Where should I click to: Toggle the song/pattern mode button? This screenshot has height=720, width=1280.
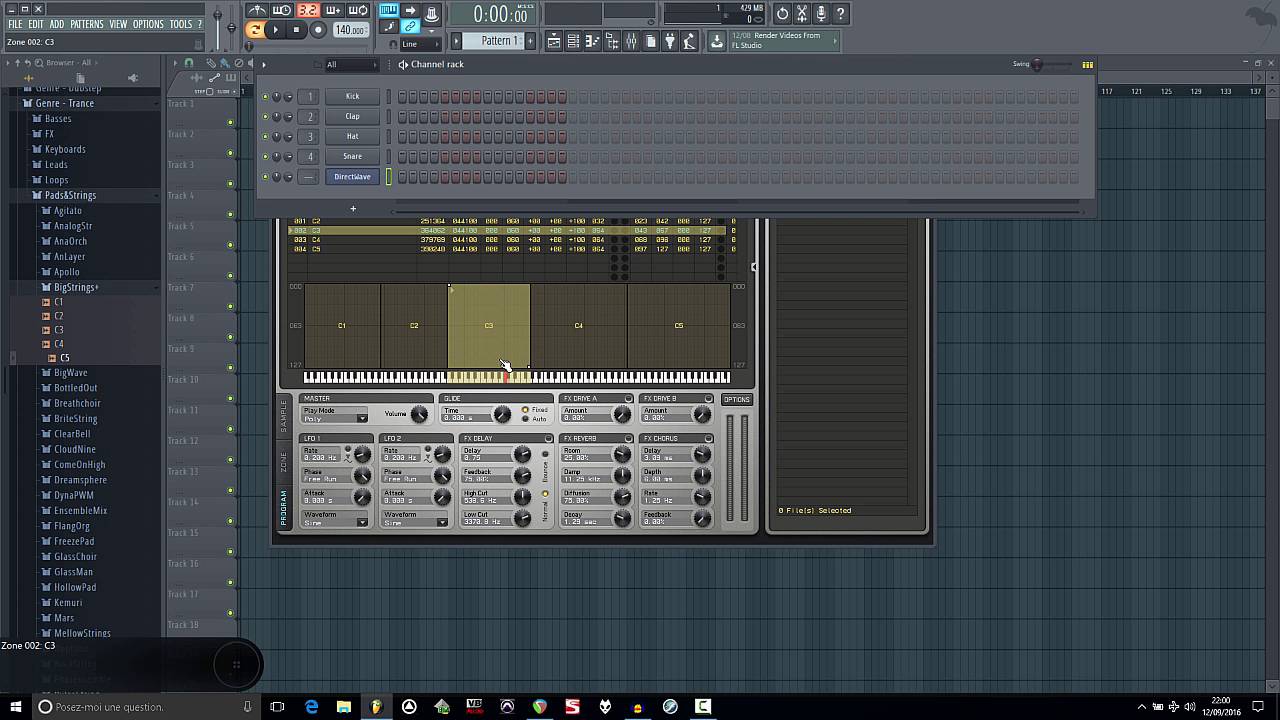coord(255,30)
